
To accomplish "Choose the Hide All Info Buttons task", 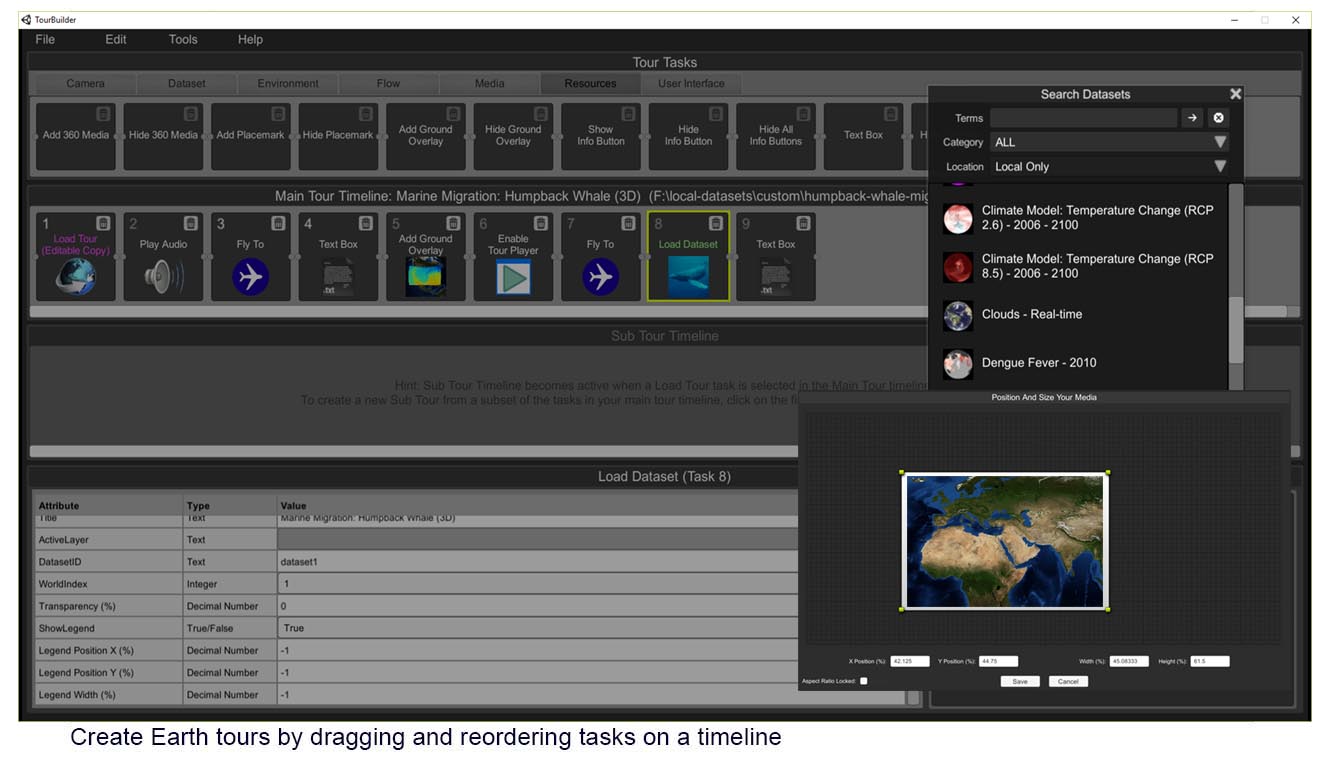I will pos(776,136).
